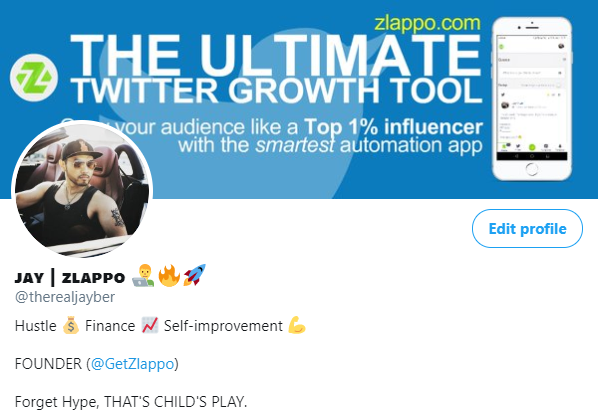
Task: Click THE ULTIMATE headline in header image
Action: click(x=275, y=55)
